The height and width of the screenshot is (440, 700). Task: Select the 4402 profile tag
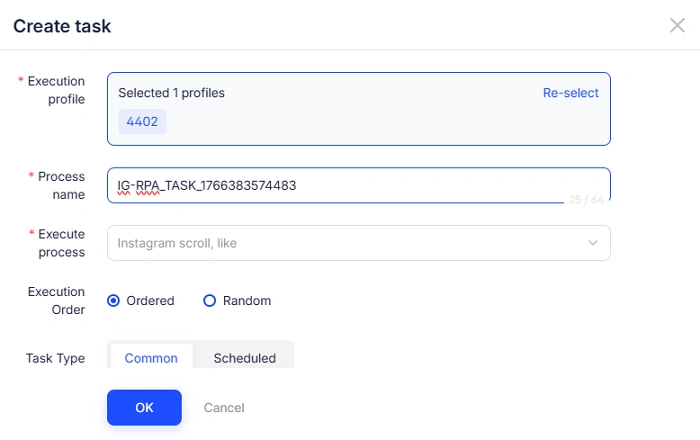pos(142,122)
